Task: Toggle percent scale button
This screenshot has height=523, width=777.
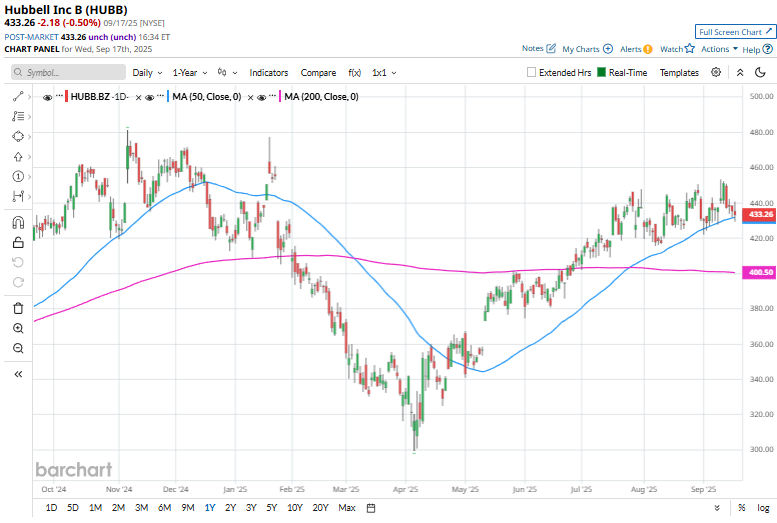Action: (x=741, y=508)
